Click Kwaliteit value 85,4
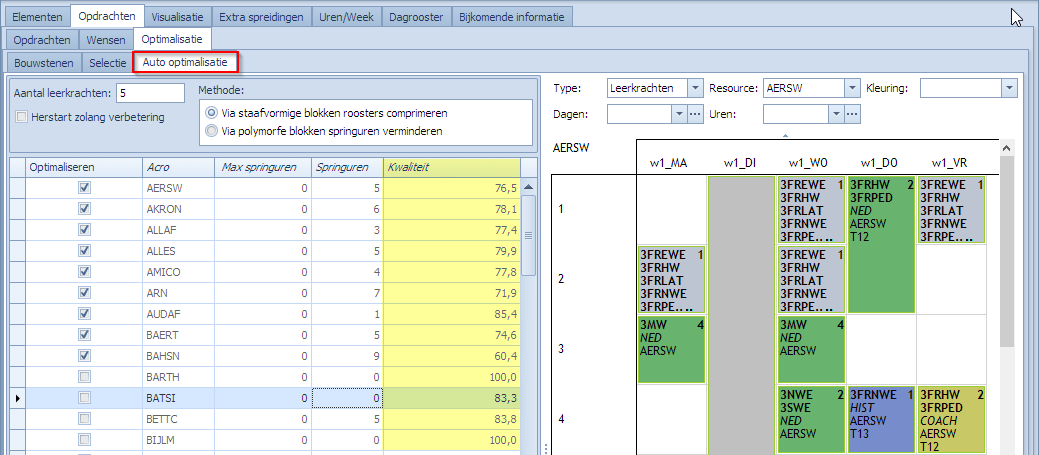1039x455 pixels. click(x=452, y=314)
